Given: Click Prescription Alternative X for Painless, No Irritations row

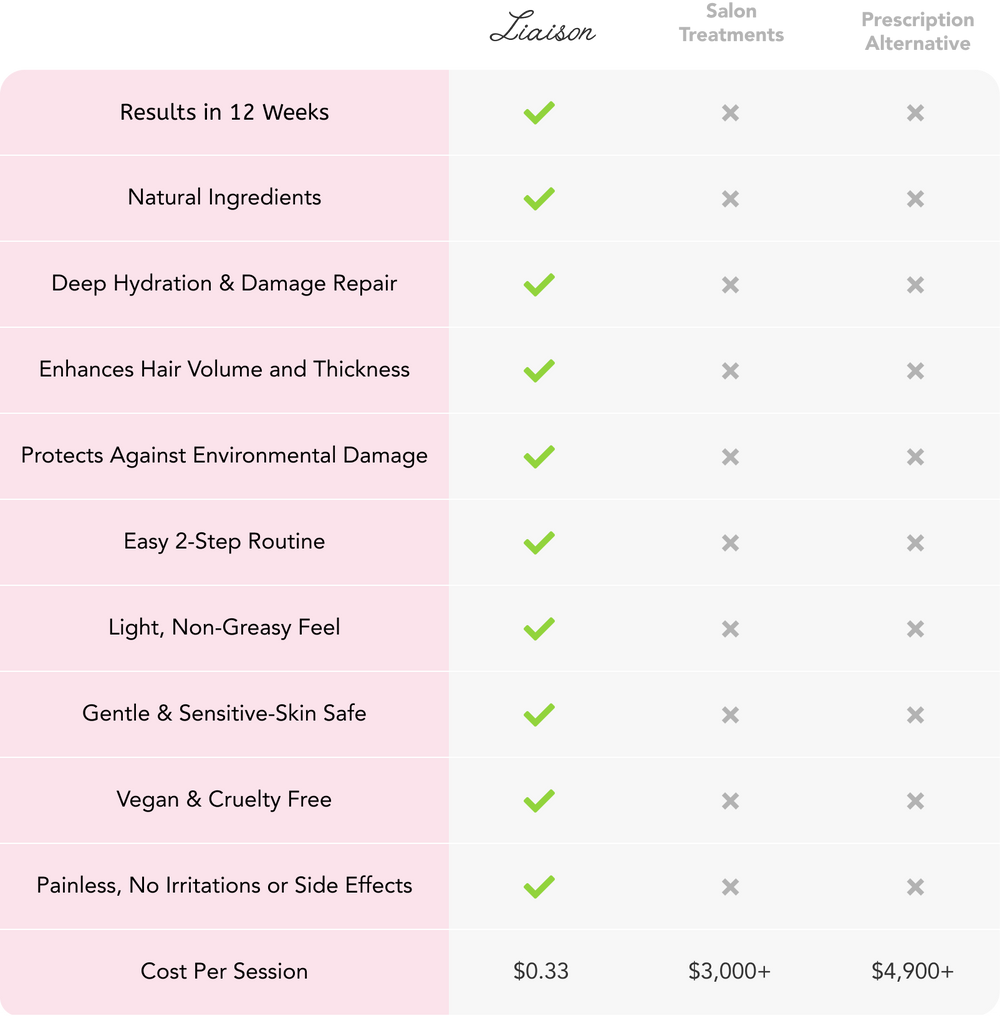Looking at the screenshot, I should tap(915, 887).
